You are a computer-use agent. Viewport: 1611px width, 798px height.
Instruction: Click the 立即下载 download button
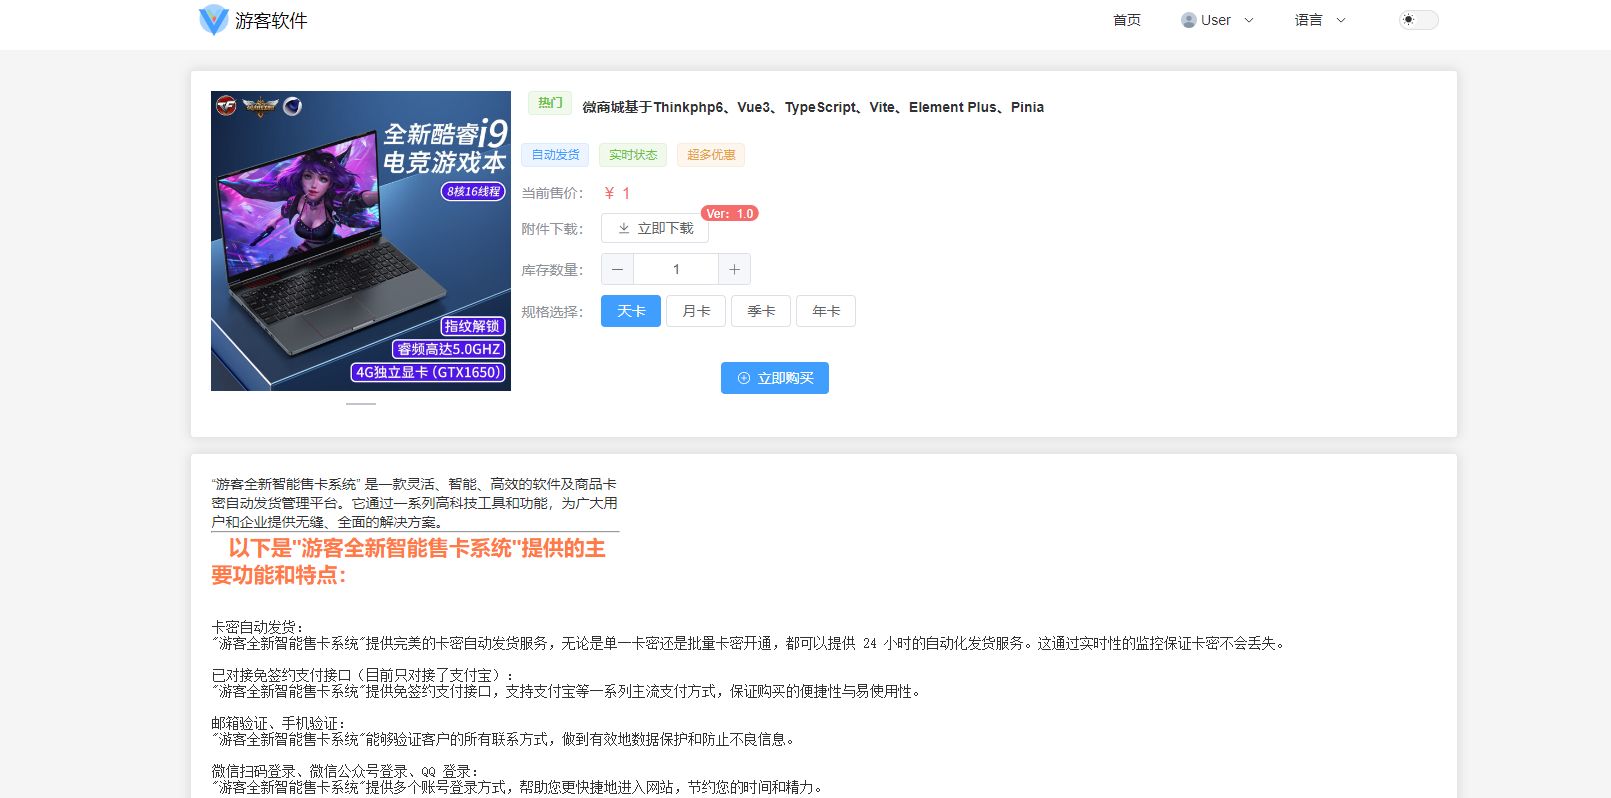tap(655, 228)
